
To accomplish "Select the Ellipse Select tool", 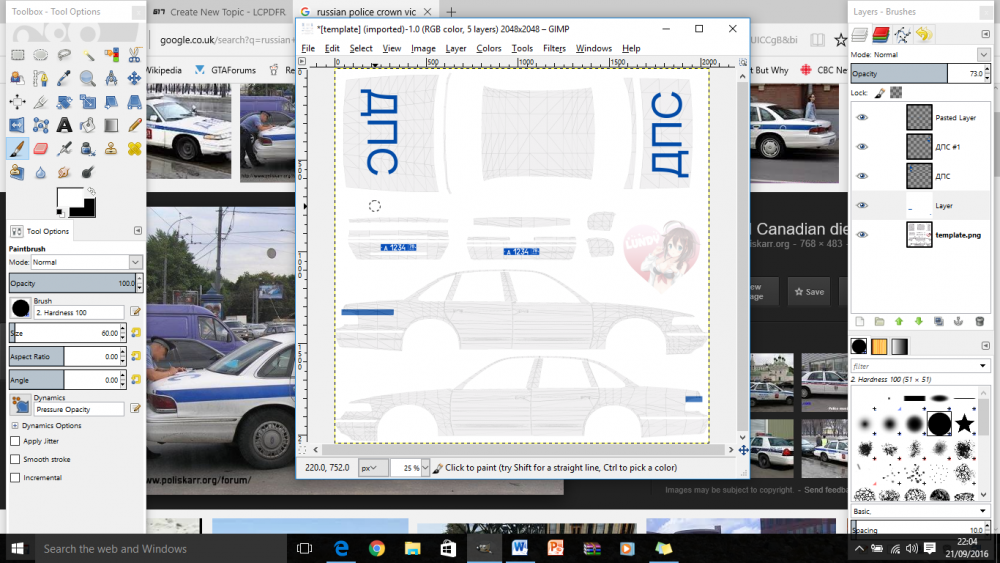I will tap(41, 55).
